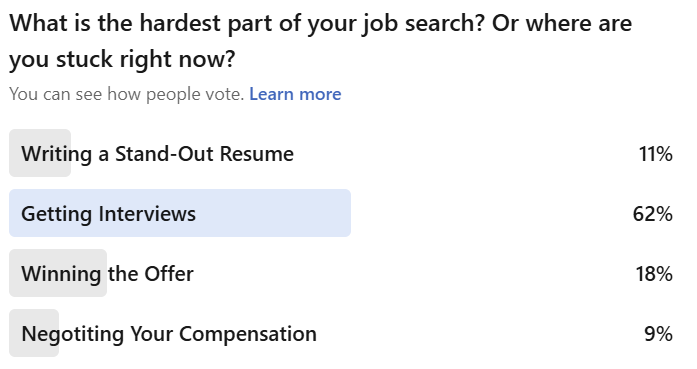Click gray progress bar behind 'Writing'
The width and height of the screenshot is (697, 369).
coord(40,153)
